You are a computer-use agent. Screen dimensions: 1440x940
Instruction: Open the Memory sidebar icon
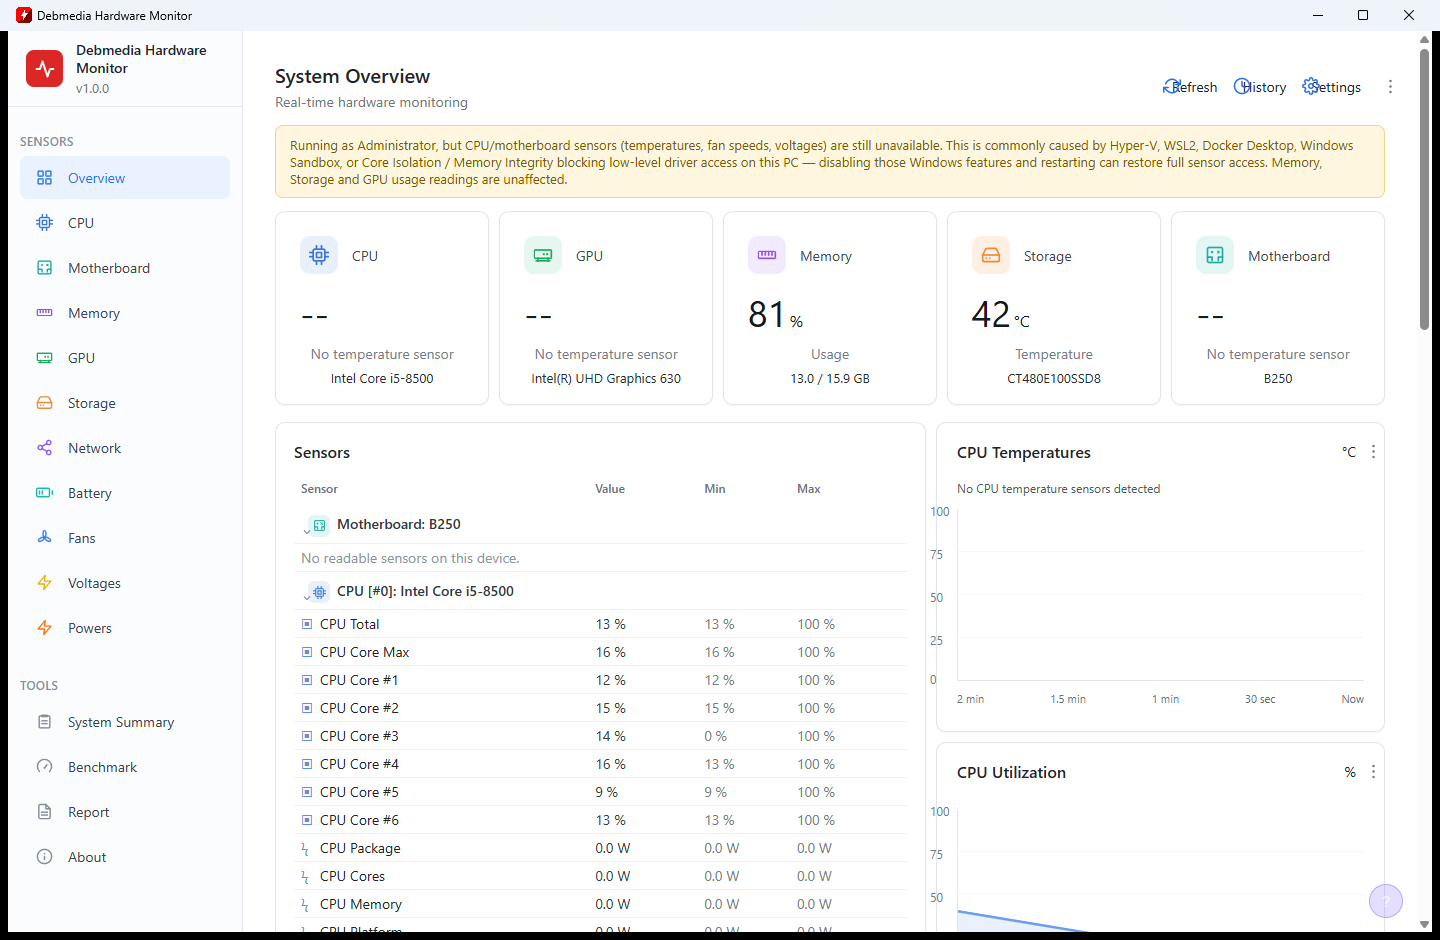point(44,313)
